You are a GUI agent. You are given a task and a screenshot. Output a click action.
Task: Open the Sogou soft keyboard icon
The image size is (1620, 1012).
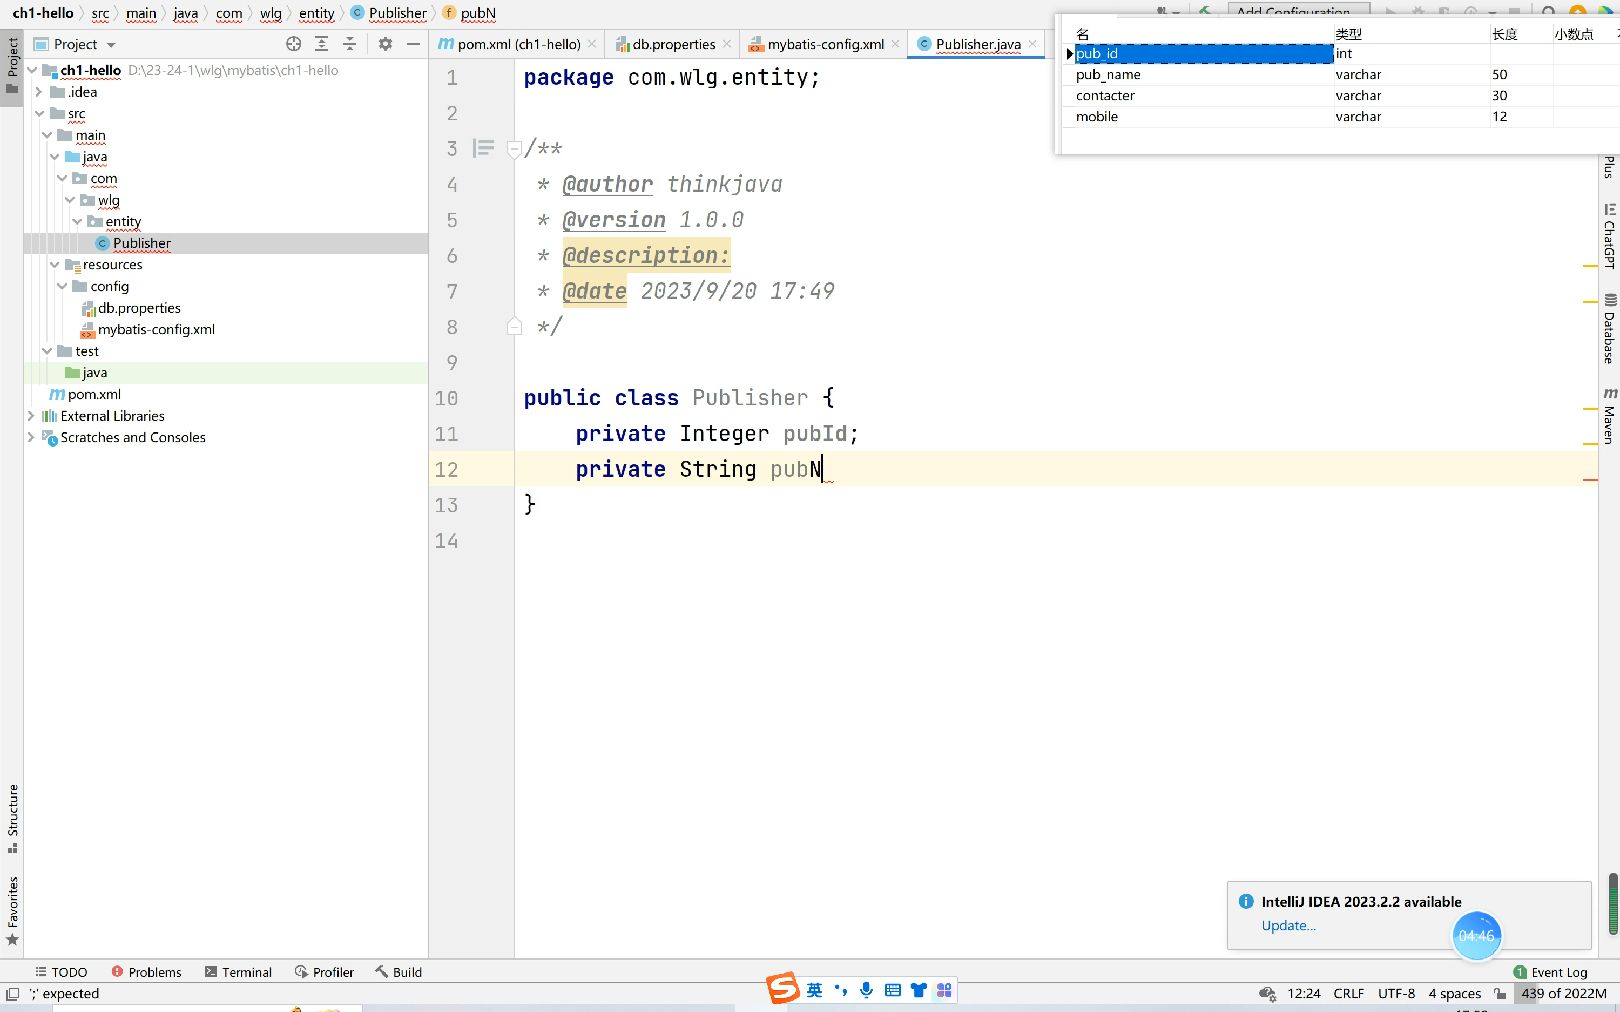pos(893,990)
